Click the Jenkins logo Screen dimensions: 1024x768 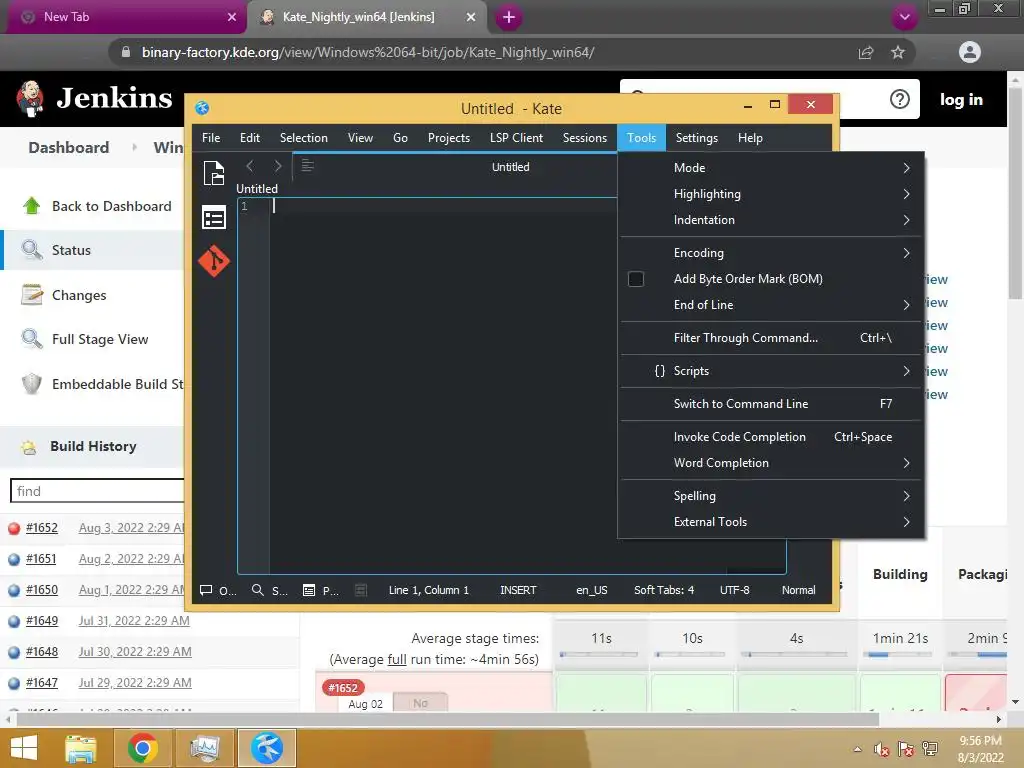(94, 99)
